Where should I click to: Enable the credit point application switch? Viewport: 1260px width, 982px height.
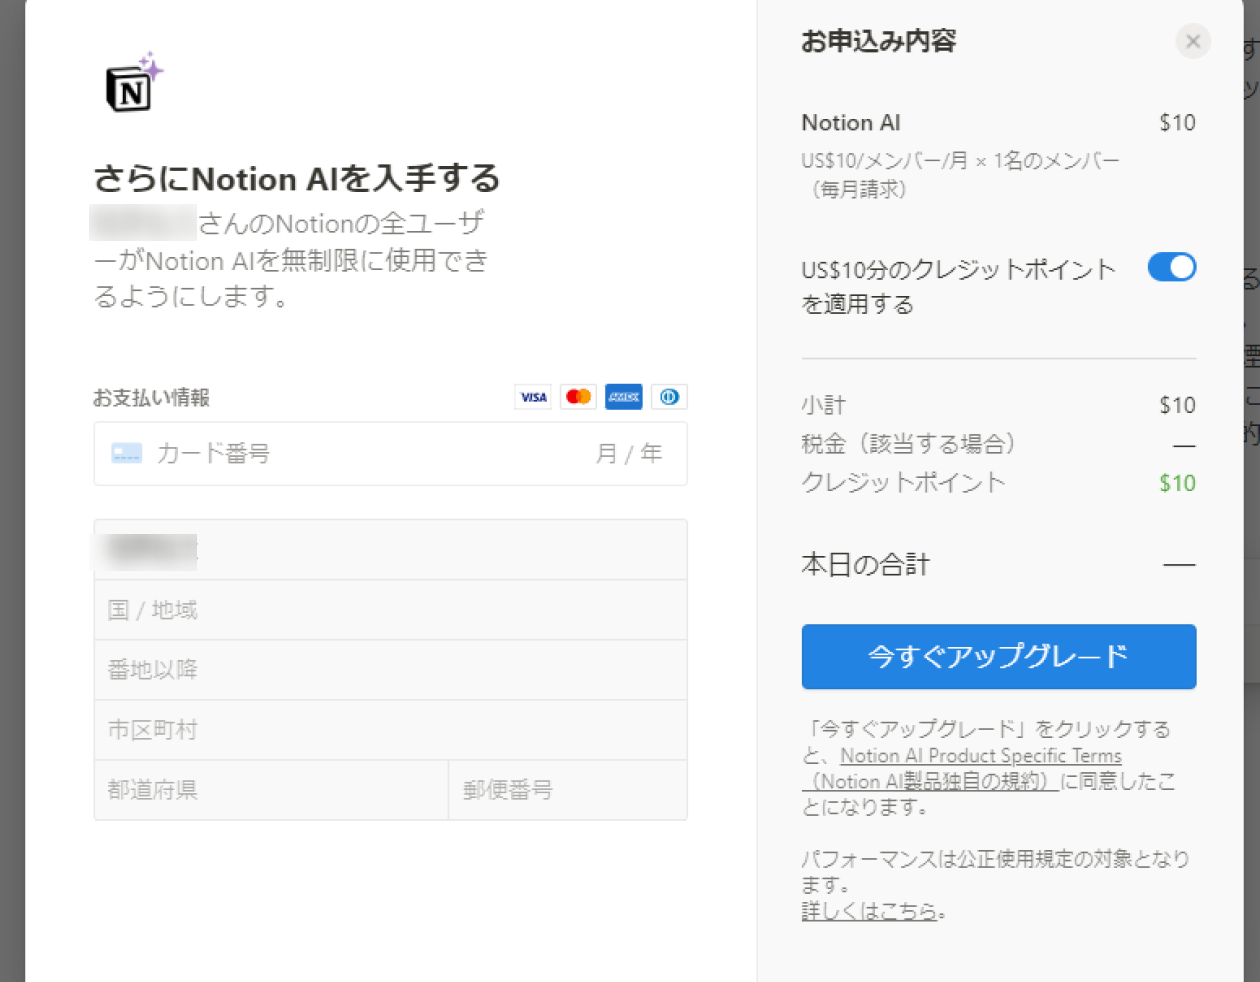1171,267
